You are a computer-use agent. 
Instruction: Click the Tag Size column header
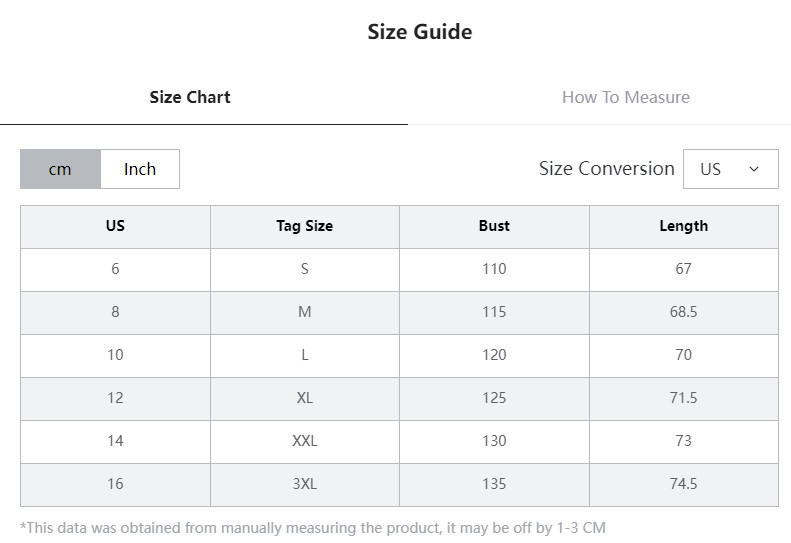[x=304, y=226]
